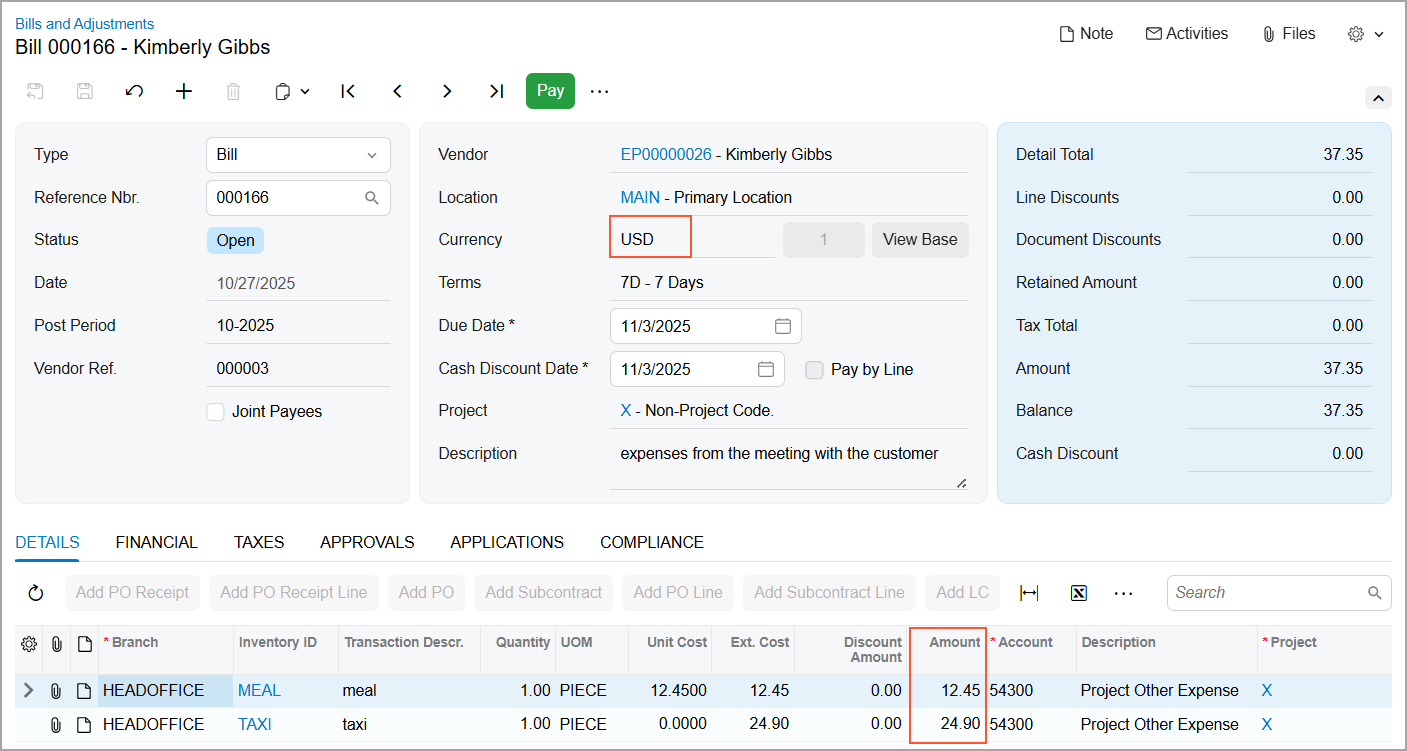Open the Note button in the title bar
The width and height of the screenshot is (1407, 751).
(x=1086, y=34)
